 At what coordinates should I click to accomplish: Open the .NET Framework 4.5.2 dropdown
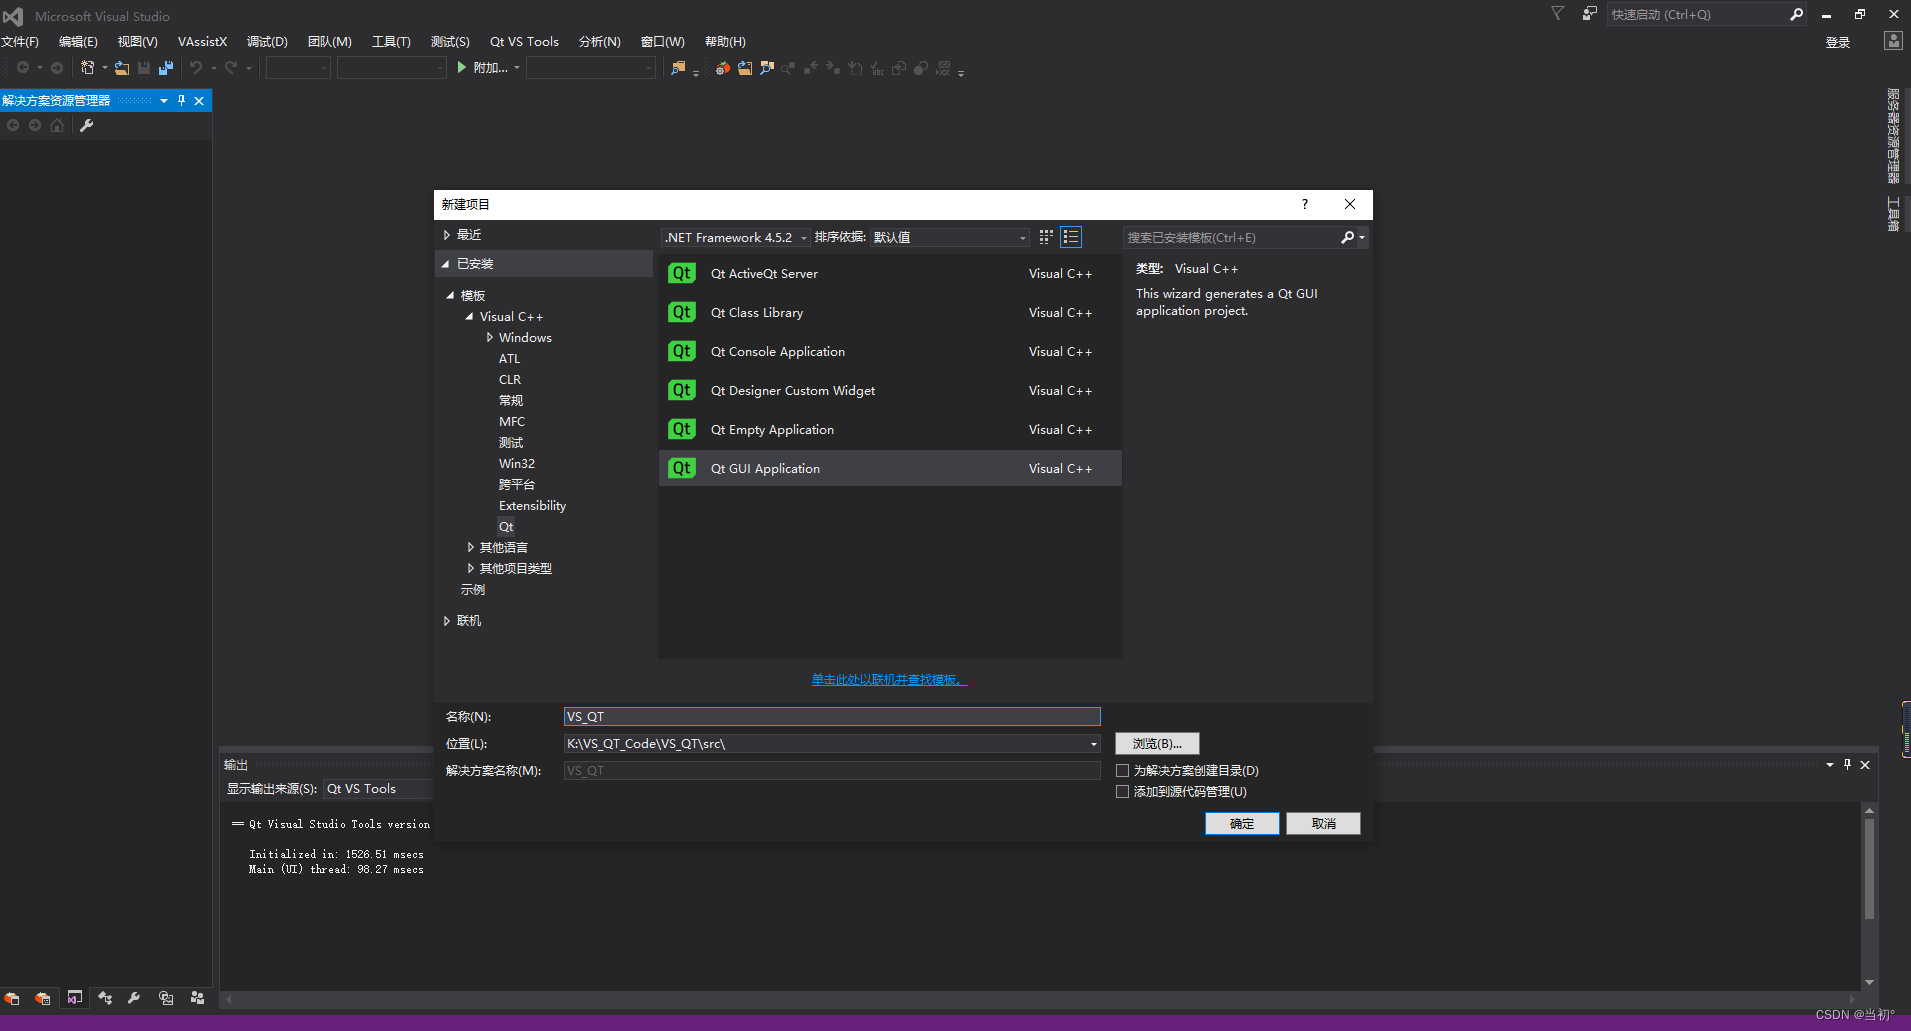pos(735,237)
